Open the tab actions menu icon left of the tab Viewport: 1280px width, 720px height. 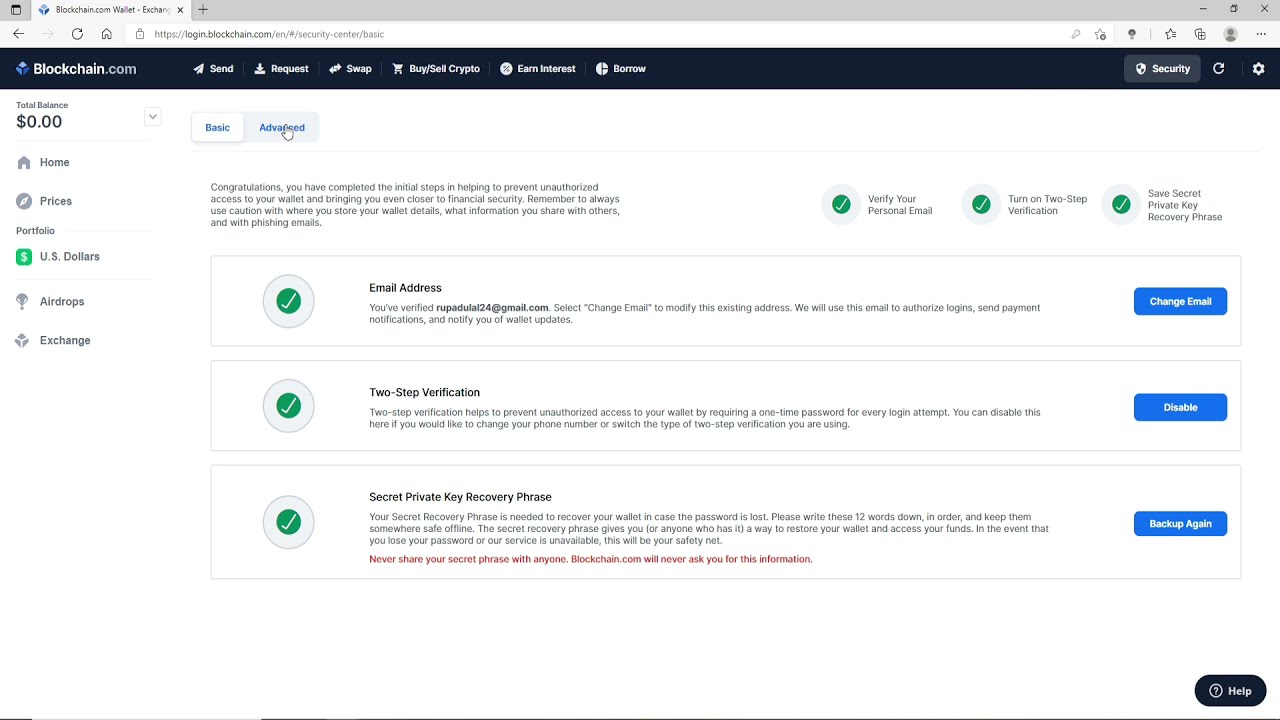click(x=15, y=10)
